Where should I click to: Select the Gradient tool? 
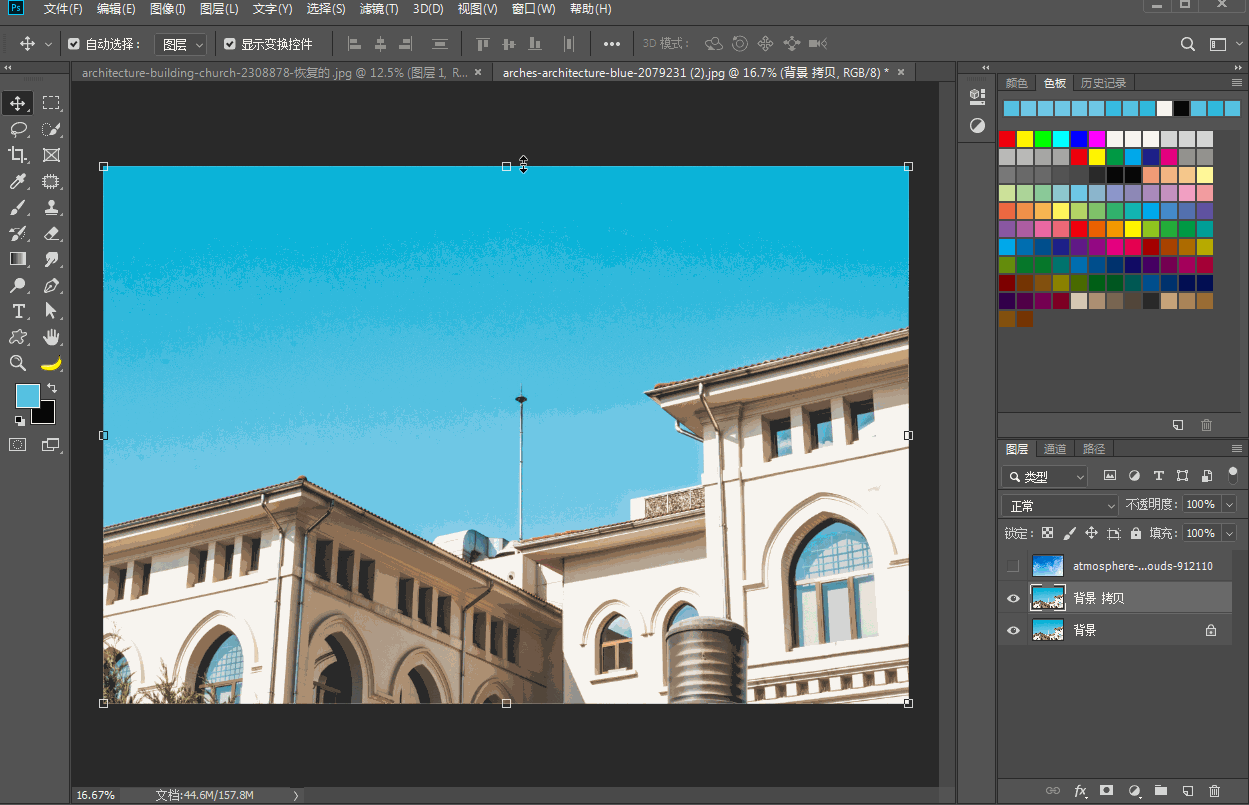coord(18,259)
